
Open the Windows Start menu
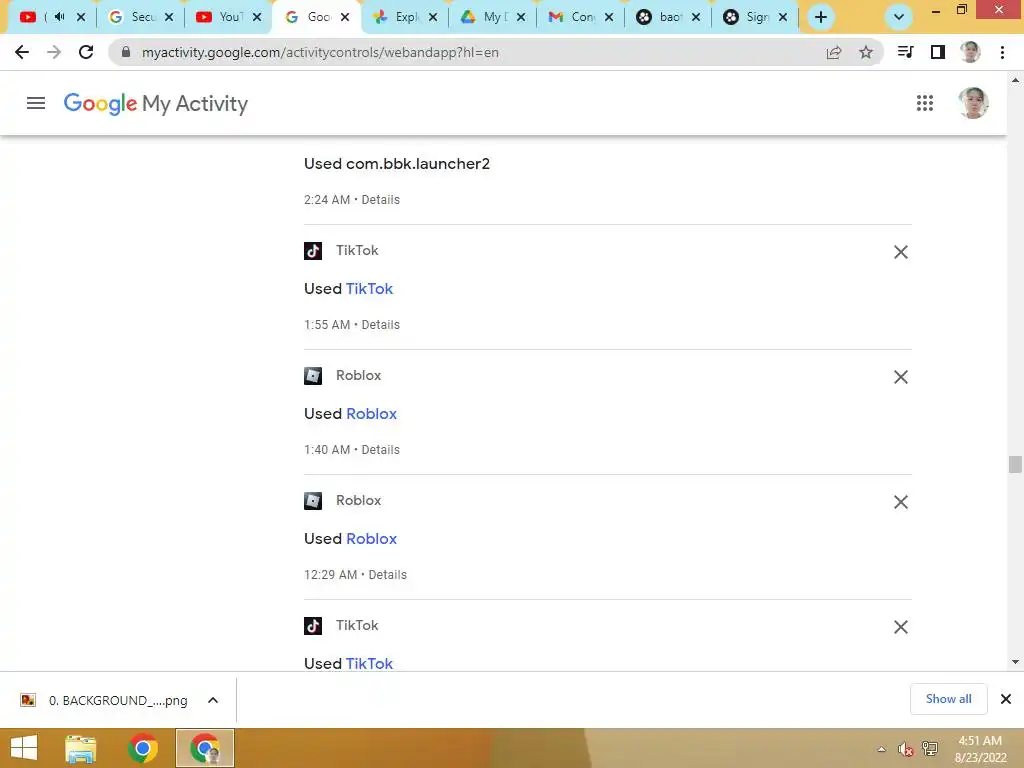(24, 748)
